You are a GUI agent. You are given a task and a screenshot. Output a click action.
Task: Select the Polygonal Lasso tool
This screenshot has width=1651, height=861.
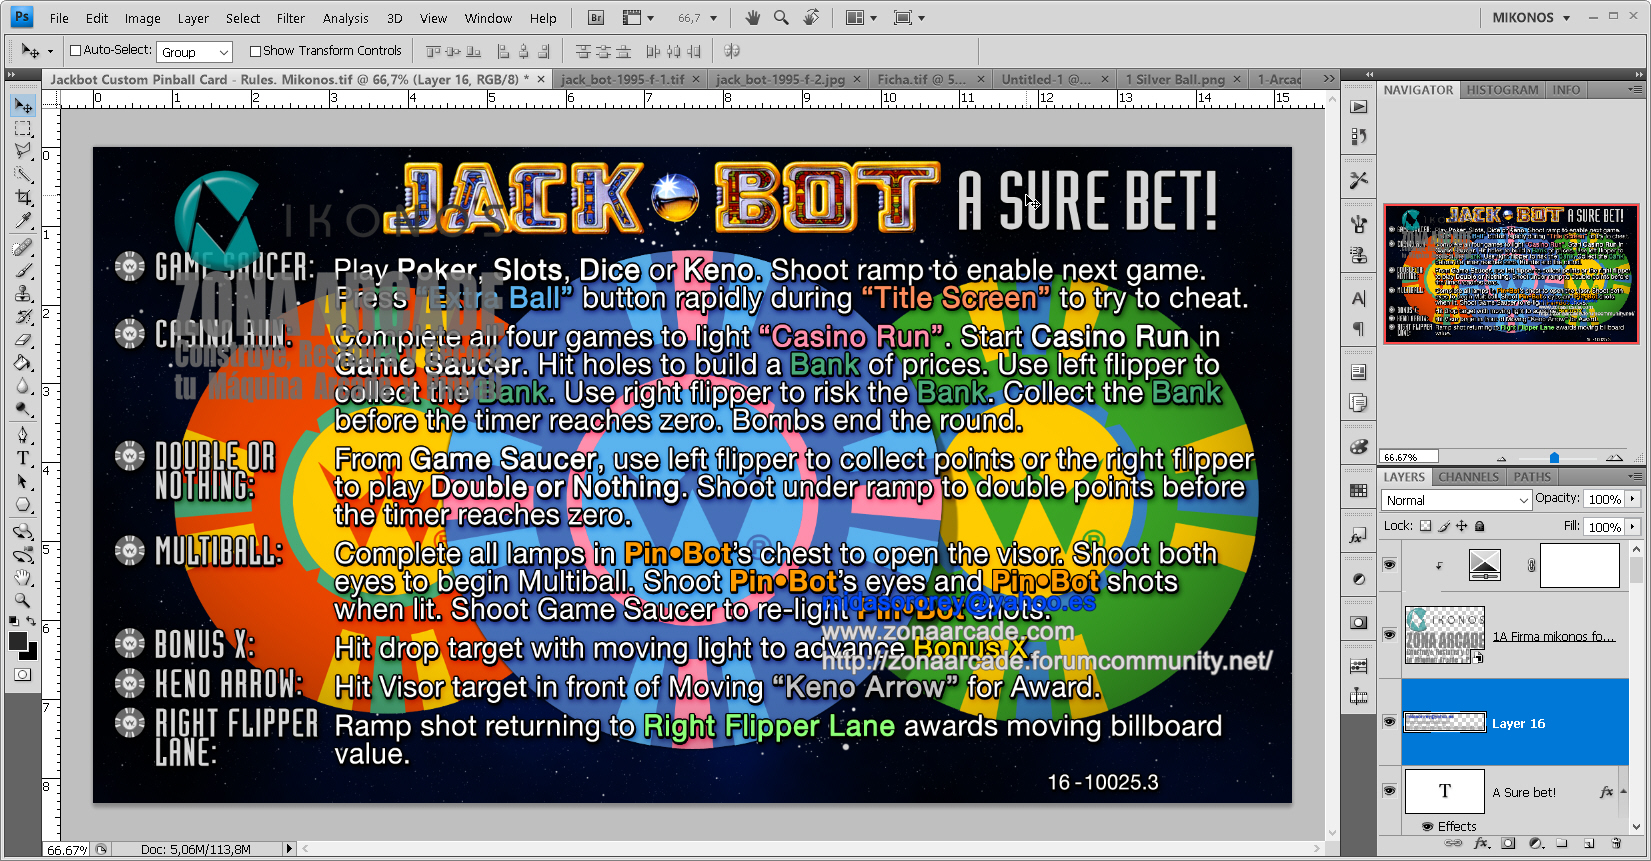tap(23, 151)
